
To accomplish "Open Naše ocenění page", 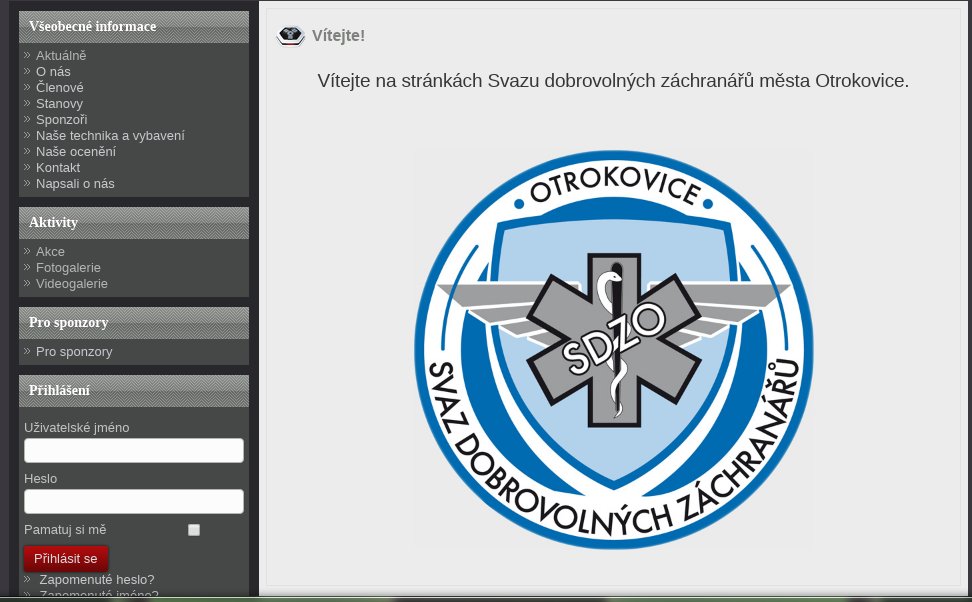I will 76,152.
